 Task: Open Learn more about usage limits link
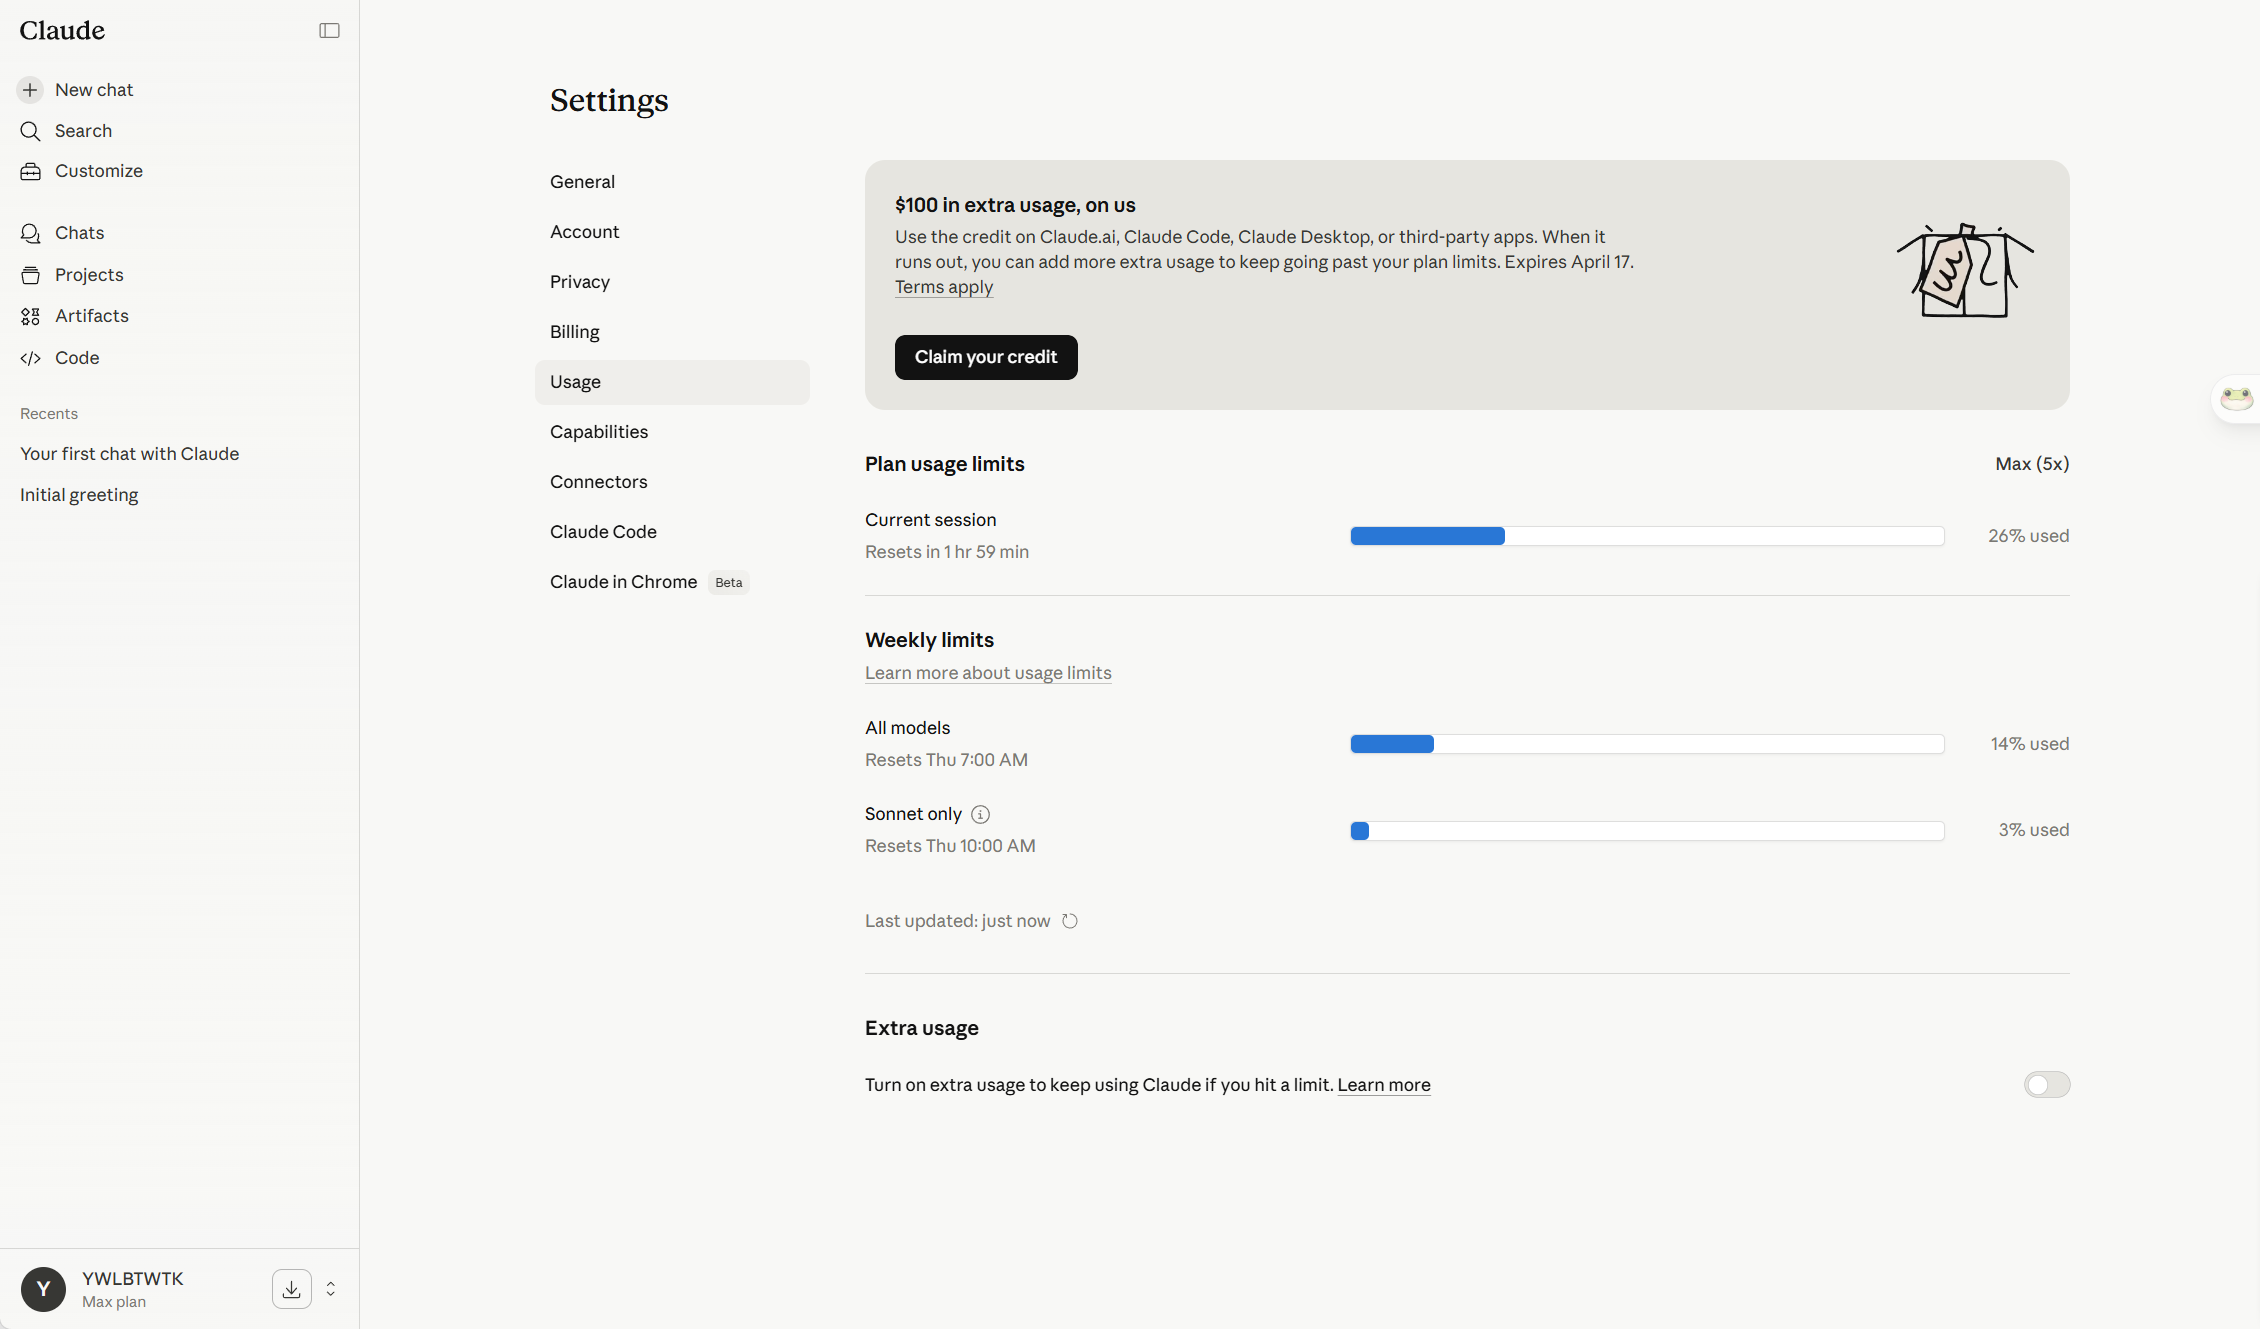988,673
